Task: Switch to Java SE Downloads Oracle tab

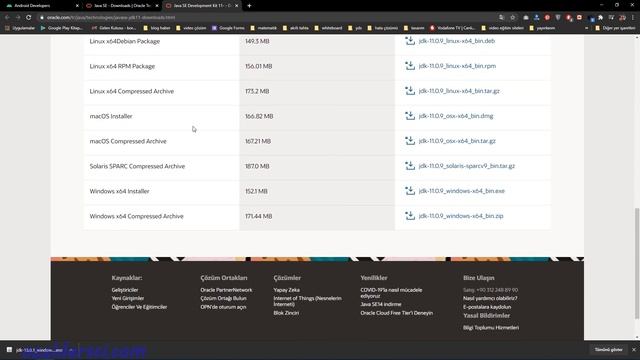Action: (x=122, y=6)
